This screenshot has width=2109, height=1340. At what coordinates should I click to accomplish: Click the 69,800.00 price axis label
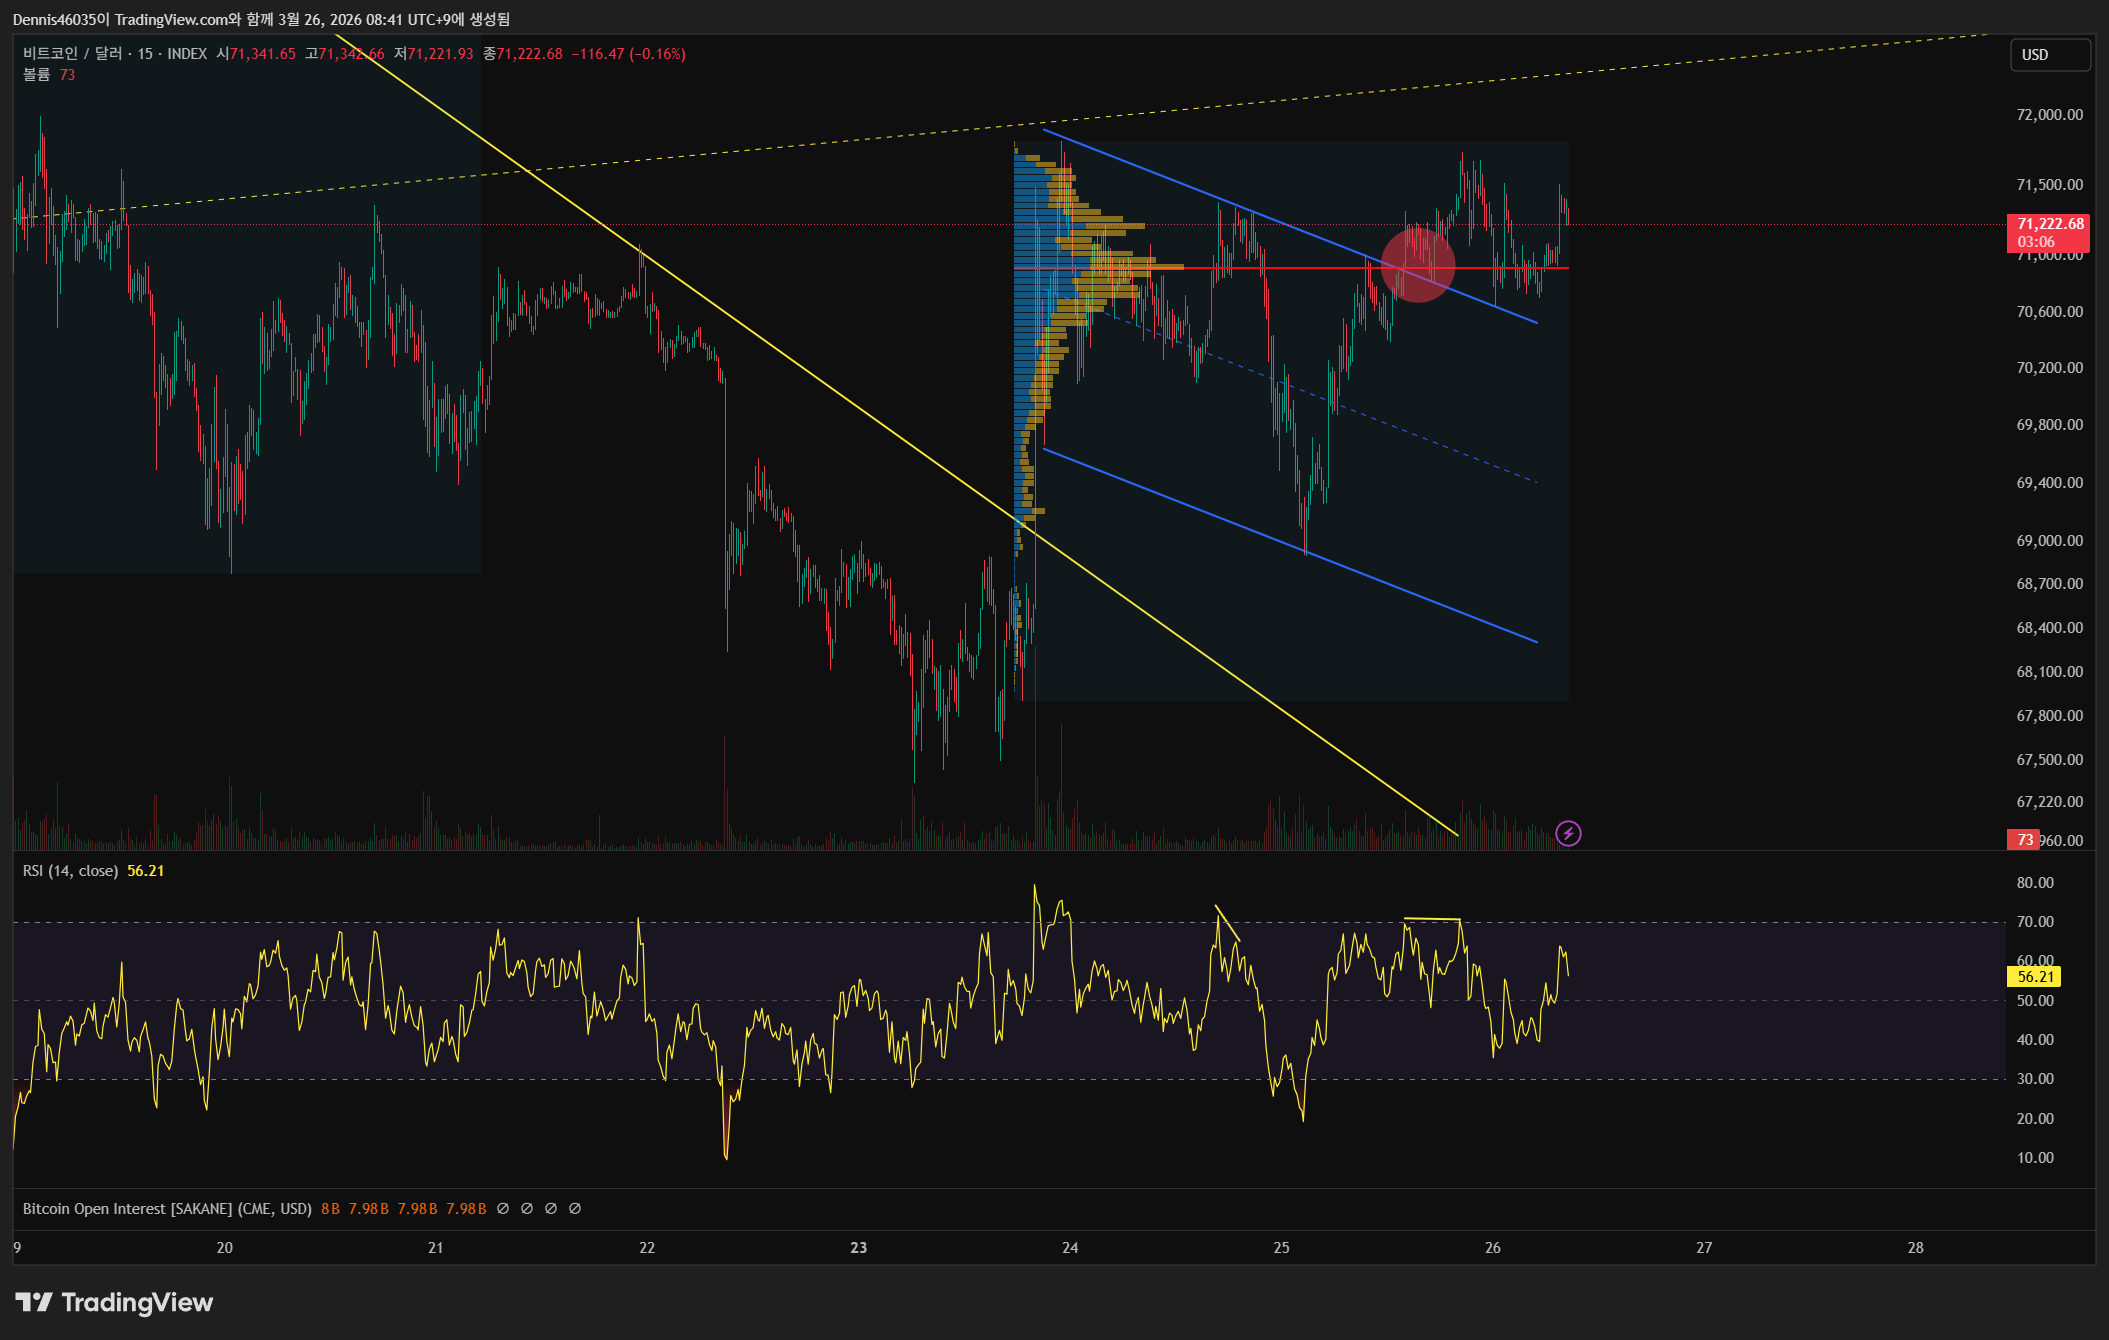pyautogui.click(x=2049, y=425)
